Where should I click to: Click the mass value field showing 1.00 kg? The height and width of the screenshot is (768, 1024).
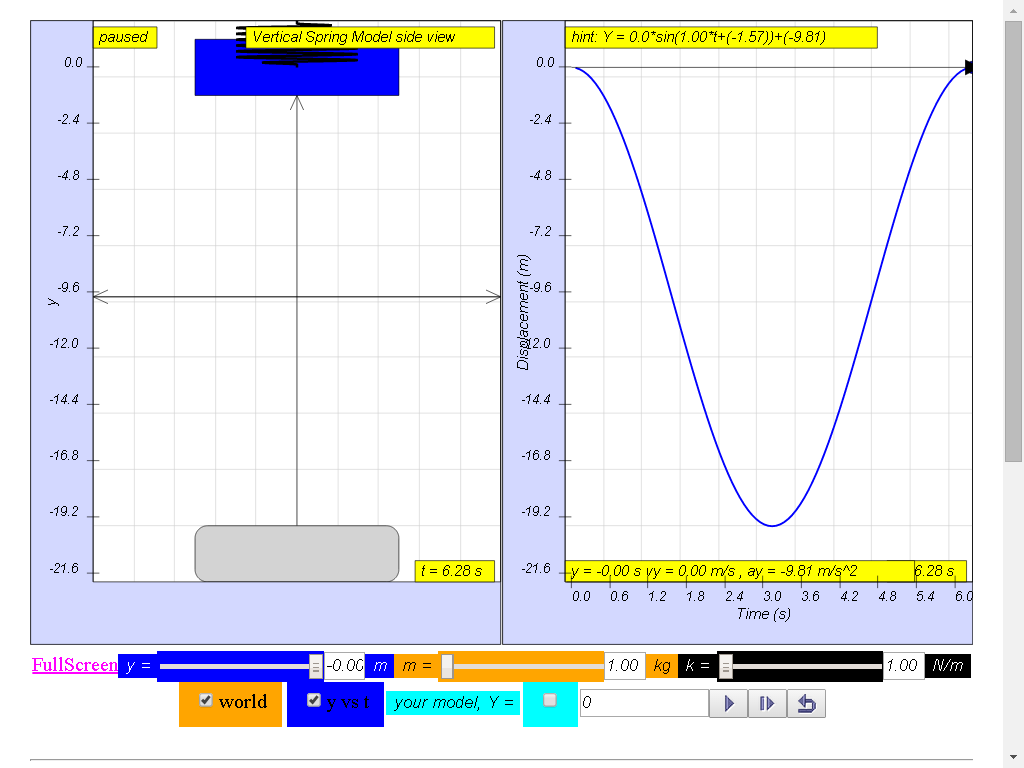coord(625,665)
